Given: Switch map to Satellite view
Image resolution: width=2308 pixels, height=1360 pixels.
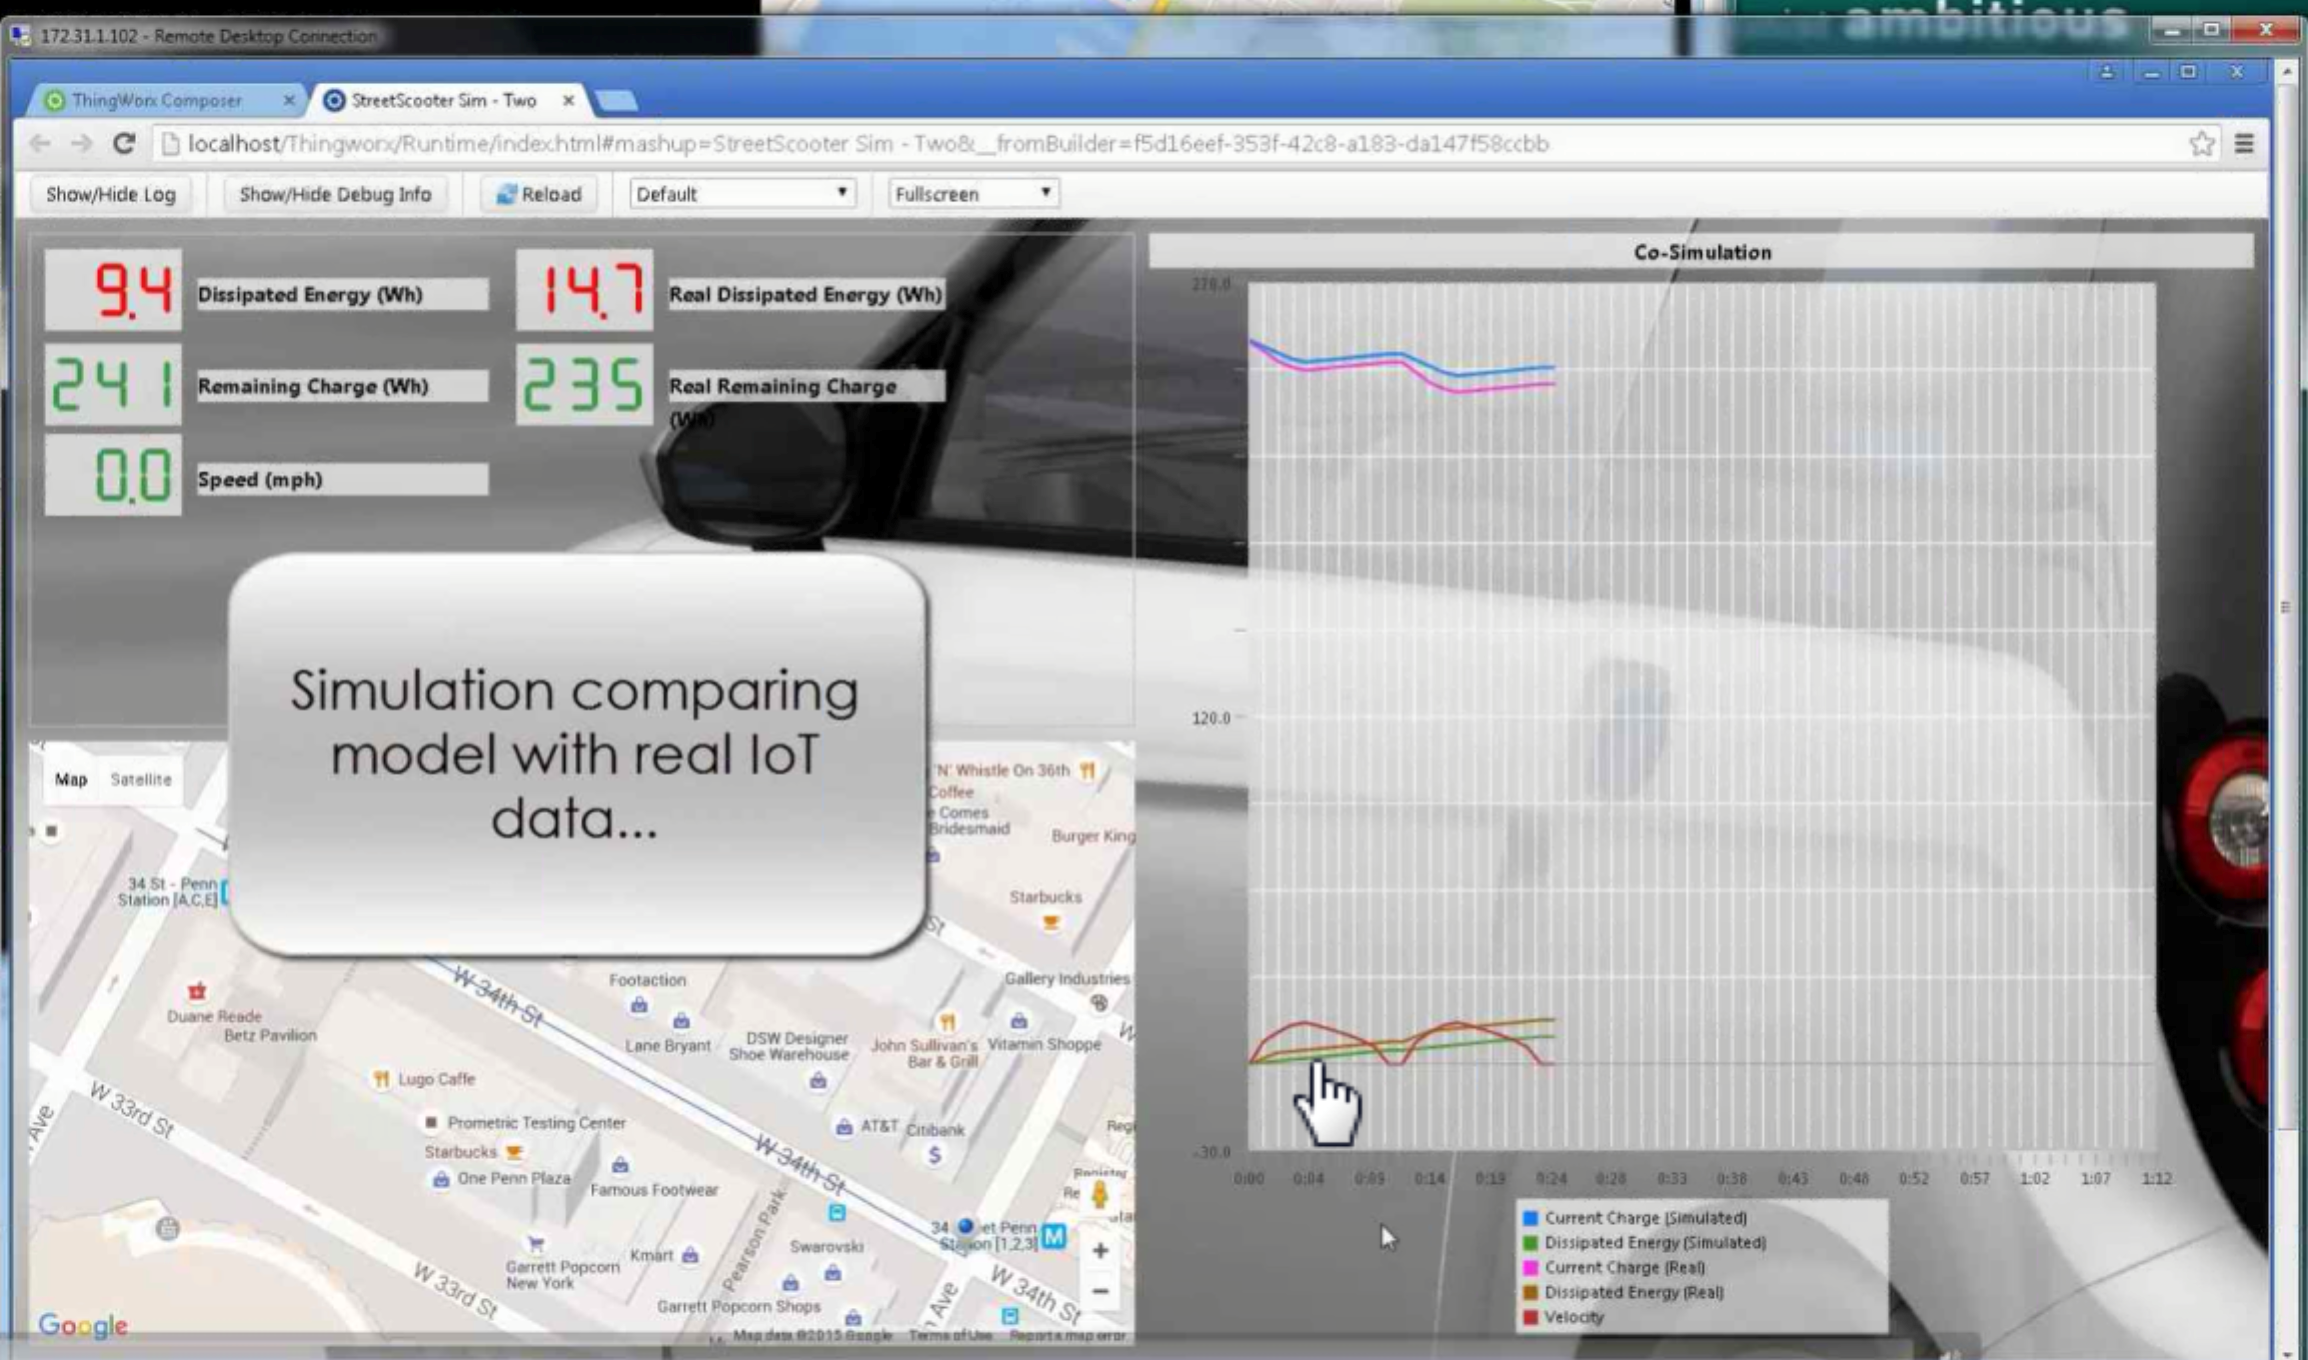Looking at the screenshot, I should pyautogui.click(x=141, y=779).
